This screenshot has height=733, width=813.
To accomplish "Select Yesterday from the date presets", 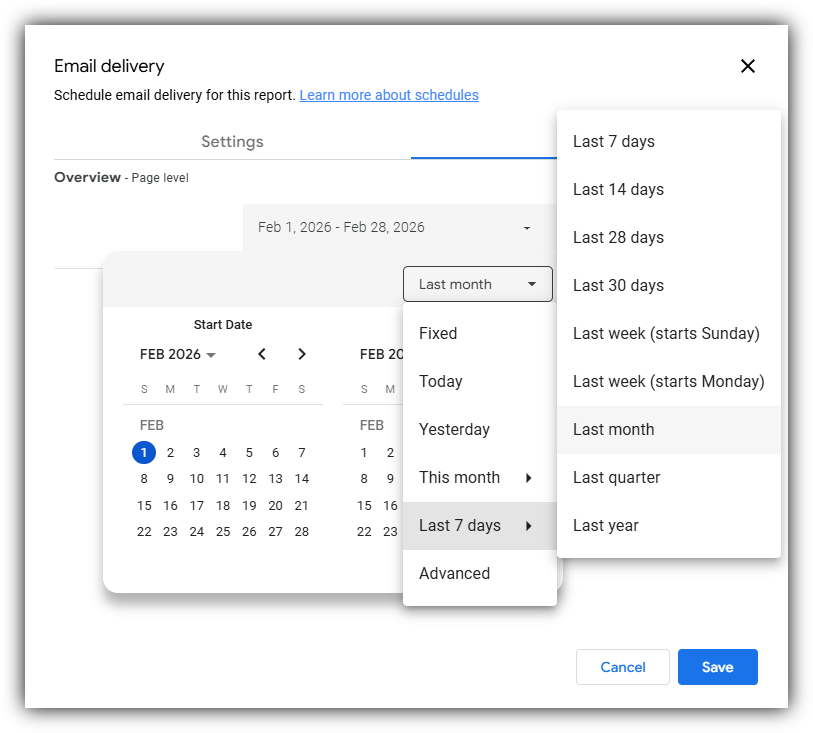I will tap(454, 429).
